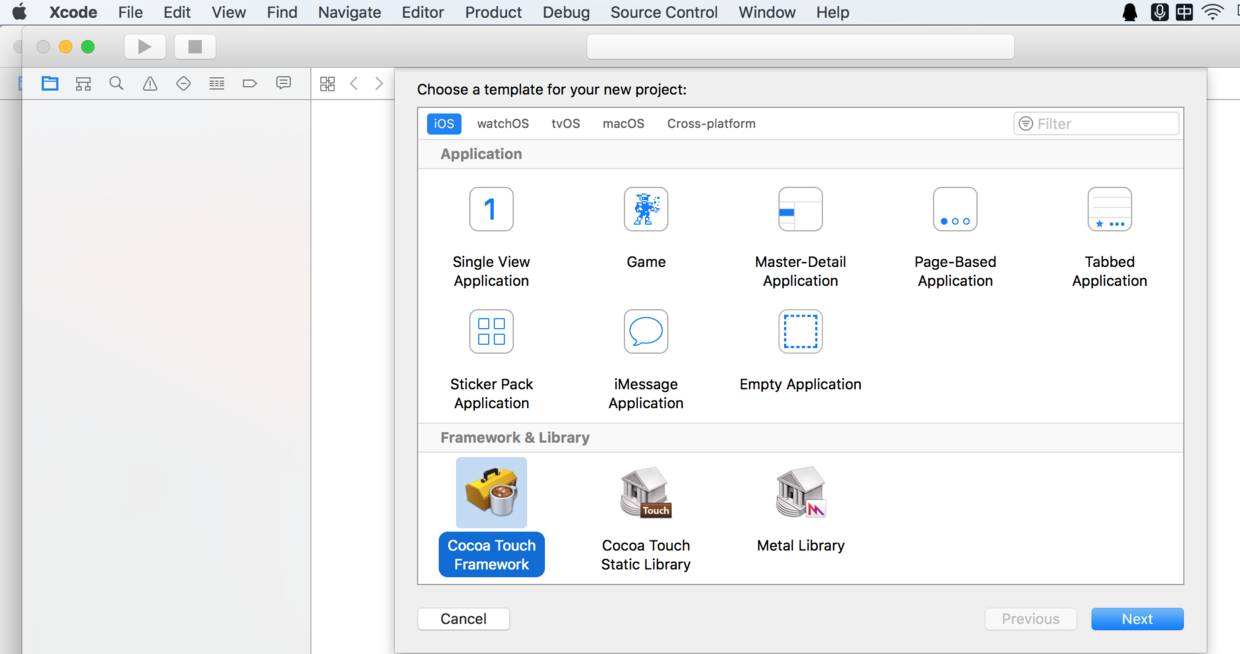Open the Product menu

[x=493, y=12]
